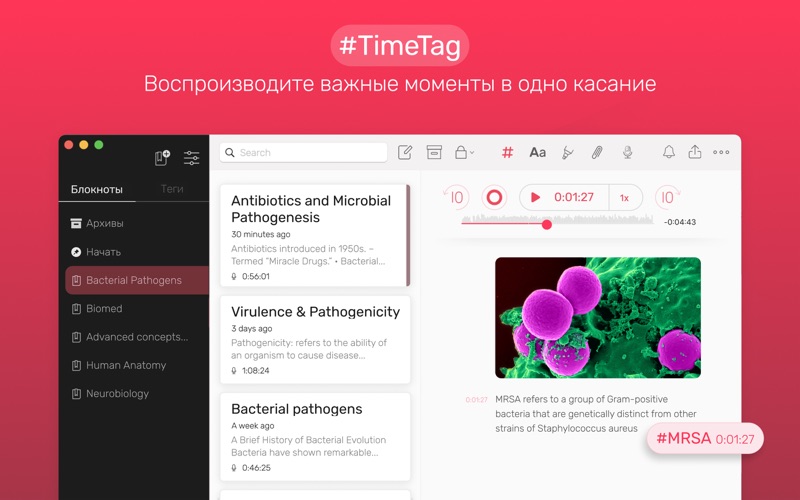Switch to the Теги tab
The width and height of the screenshot is (800, 500).
(172, 189)
